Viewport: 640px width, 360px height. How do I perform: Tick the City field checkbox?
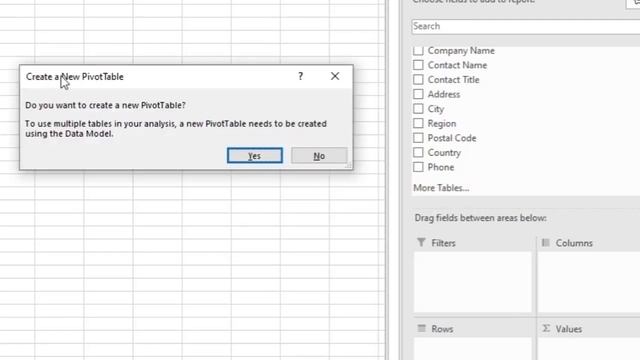point(418,109)
